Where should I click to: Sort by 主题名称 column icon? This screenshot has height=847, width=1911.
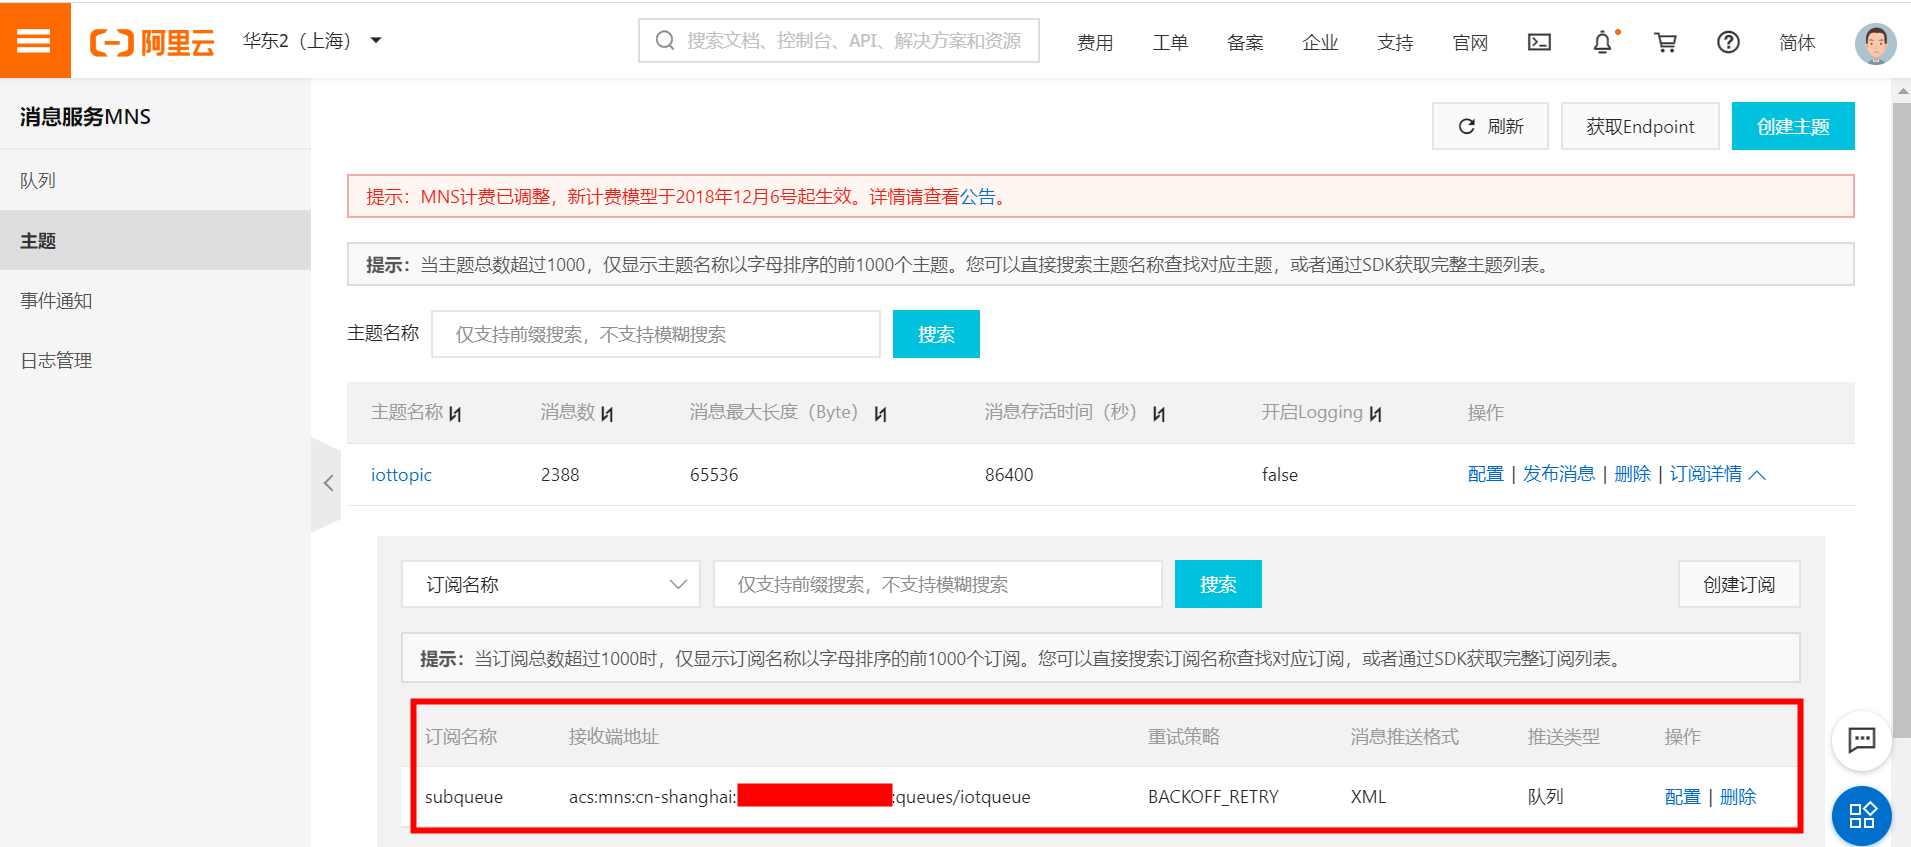tap(456, 414)
